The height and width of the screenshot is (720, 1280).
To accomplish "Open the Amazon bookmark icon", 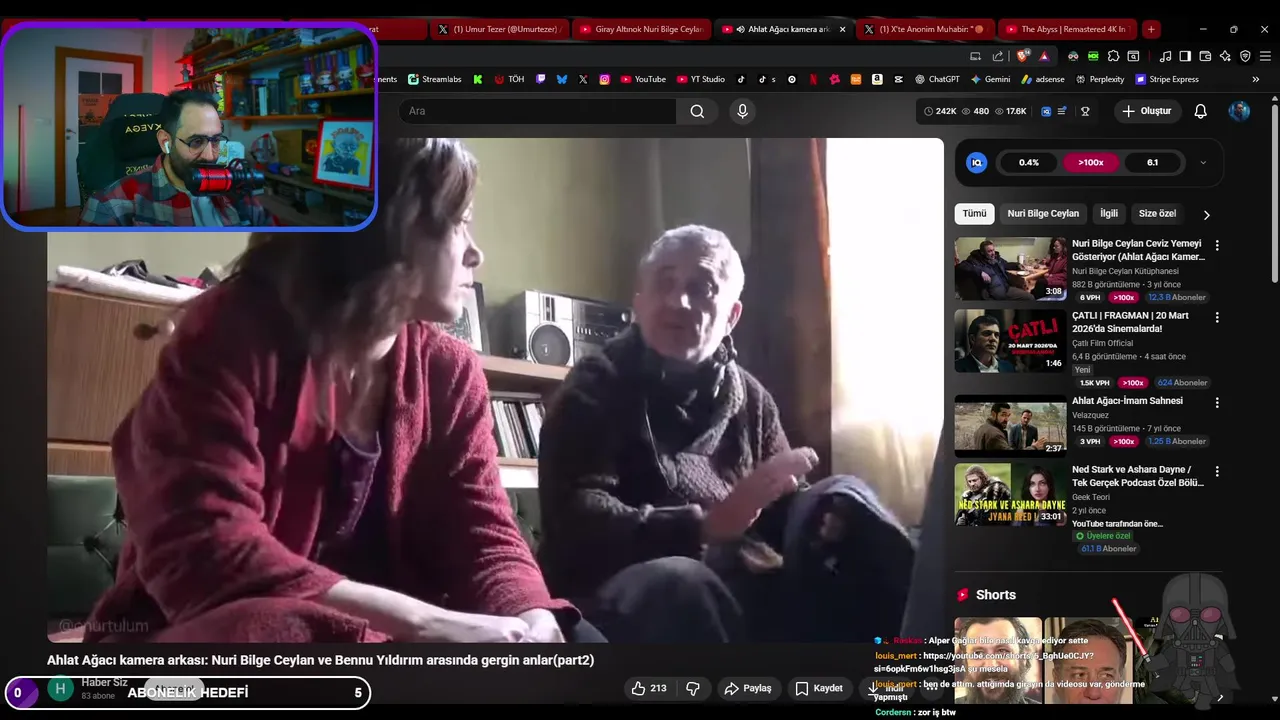I will pos(877,79).
